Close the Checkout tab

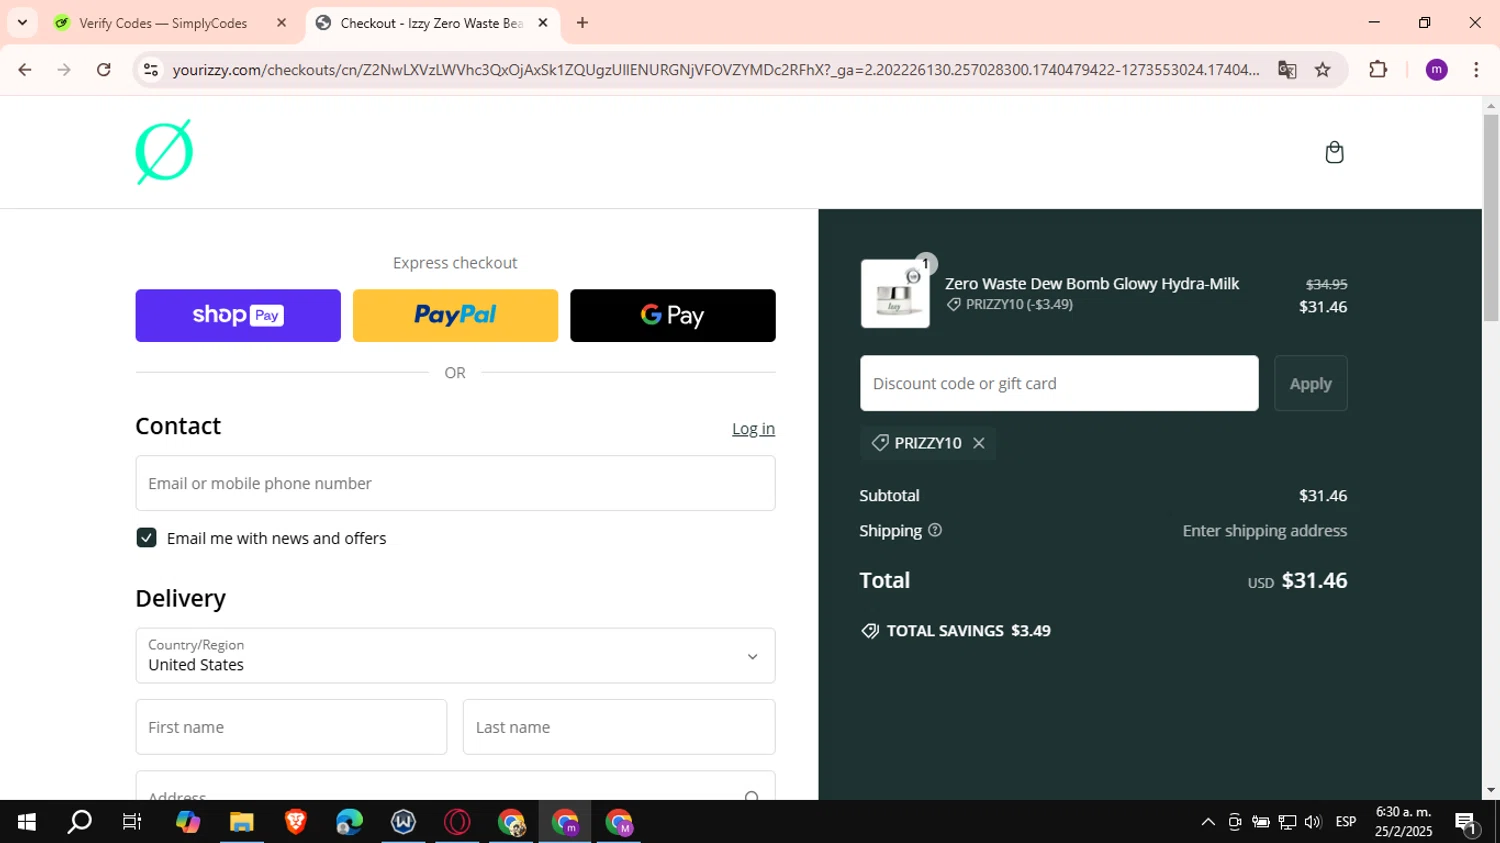(x=543, y=22)
